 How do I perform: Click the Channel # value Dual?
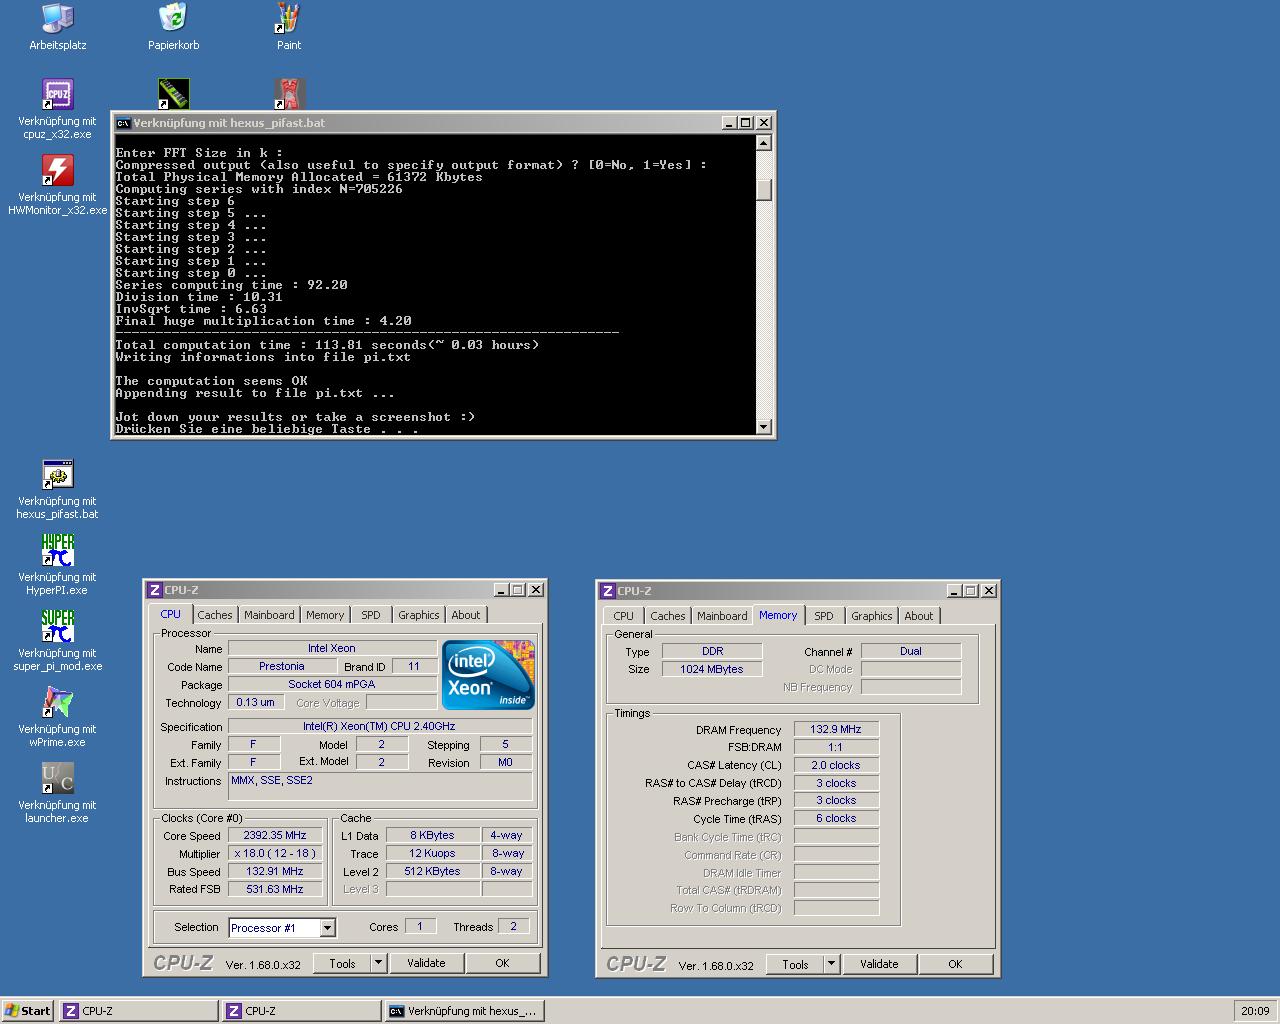[x=911, y=651]
